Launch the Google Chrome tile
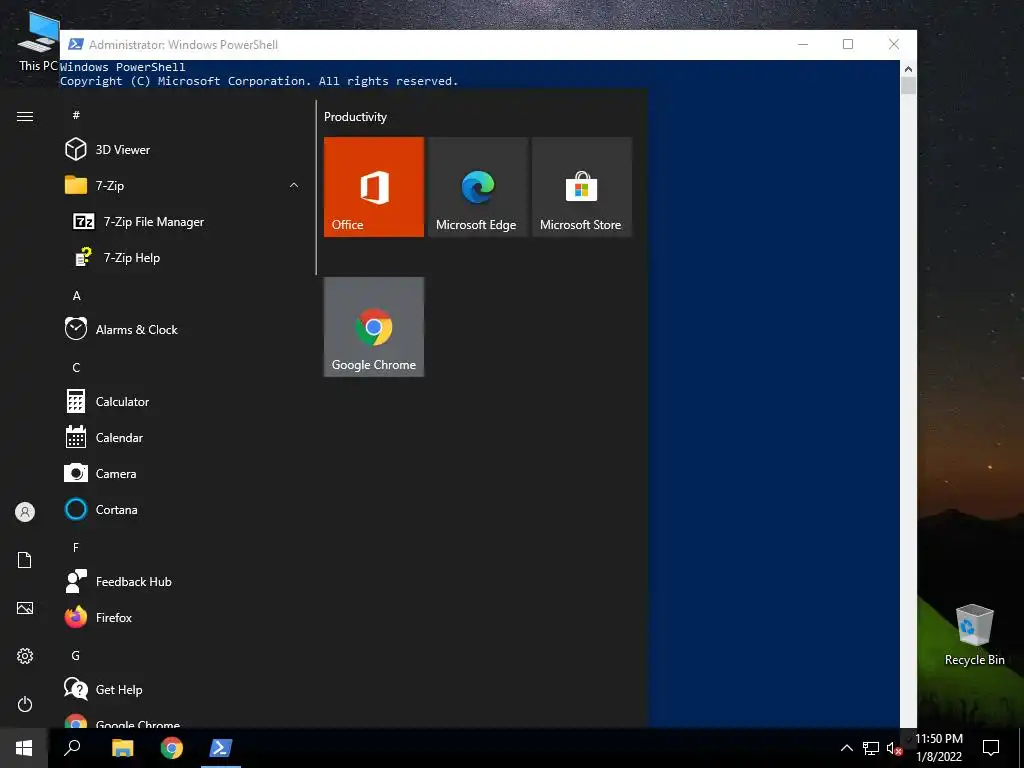 (374, 327)
